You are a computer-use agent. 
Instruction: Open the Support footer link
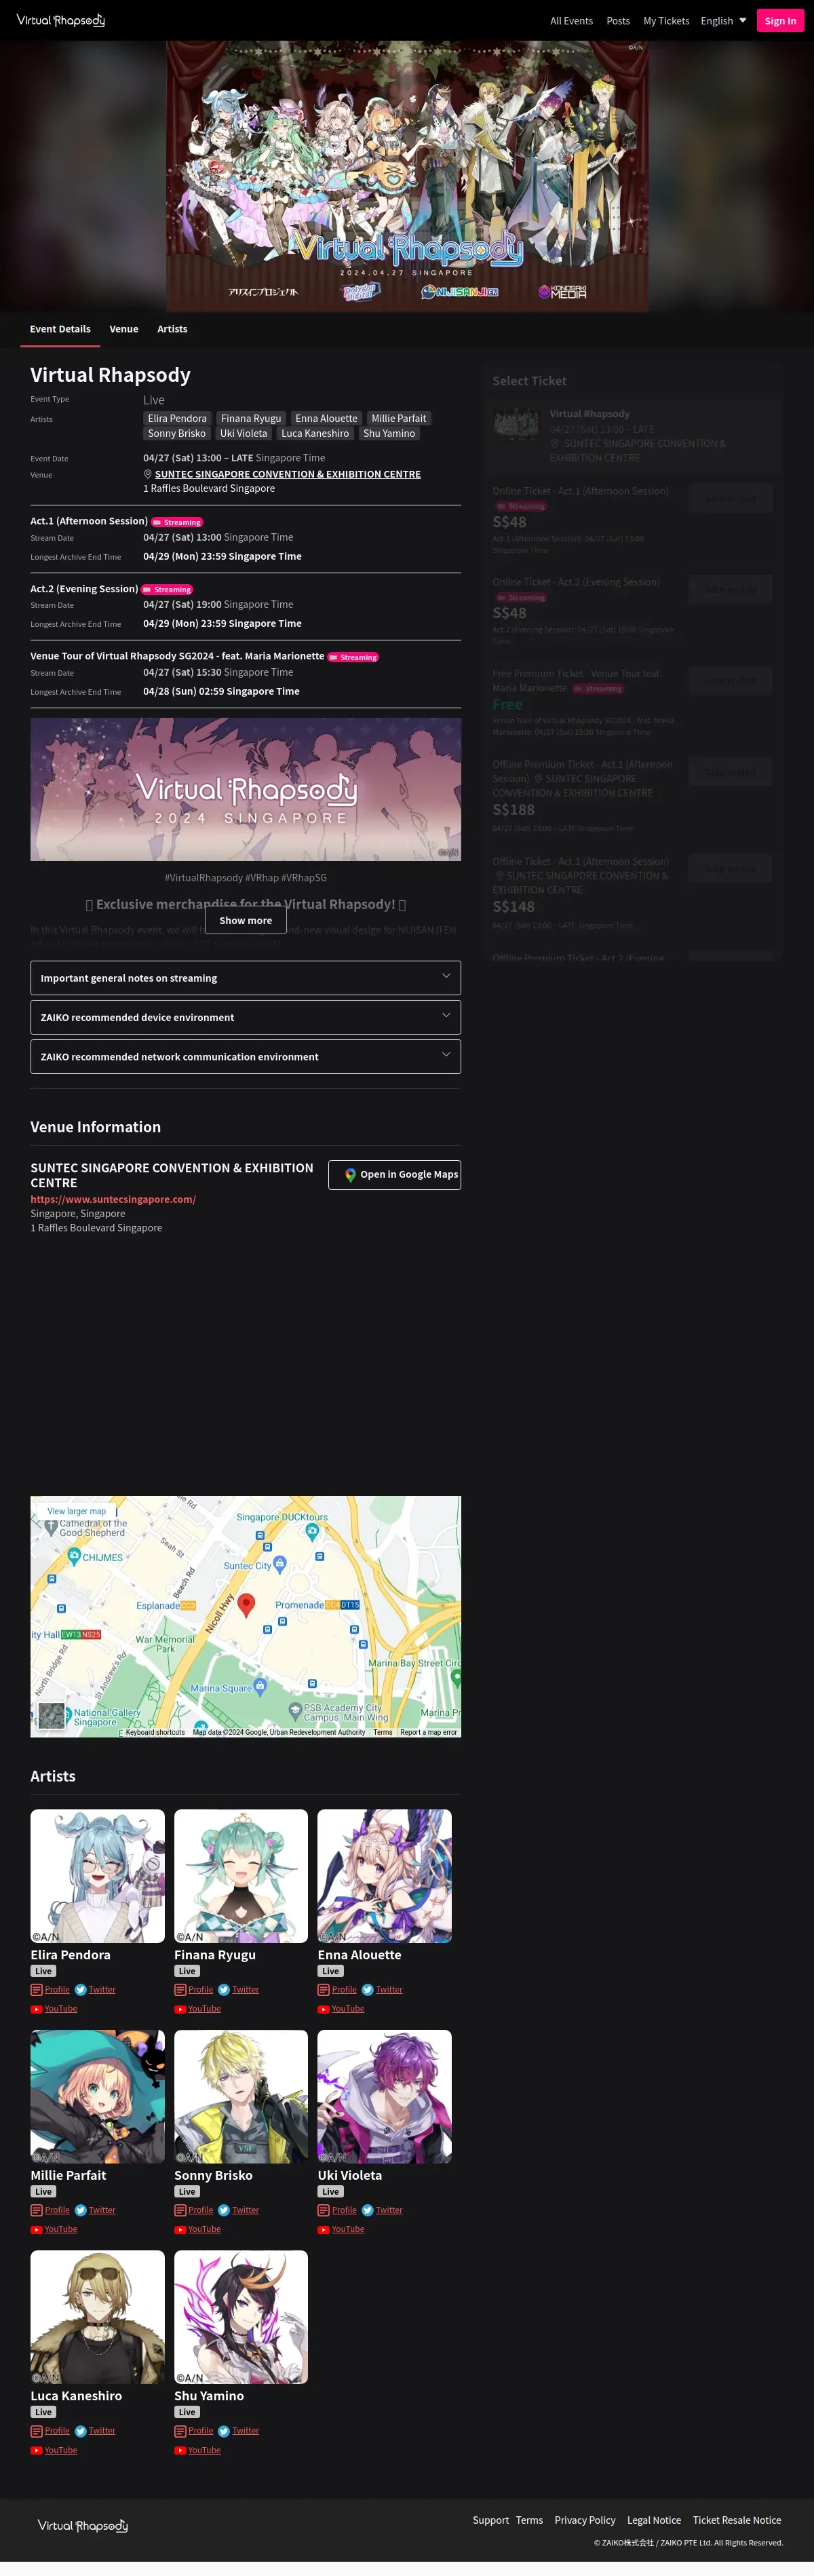[491, 2520]
